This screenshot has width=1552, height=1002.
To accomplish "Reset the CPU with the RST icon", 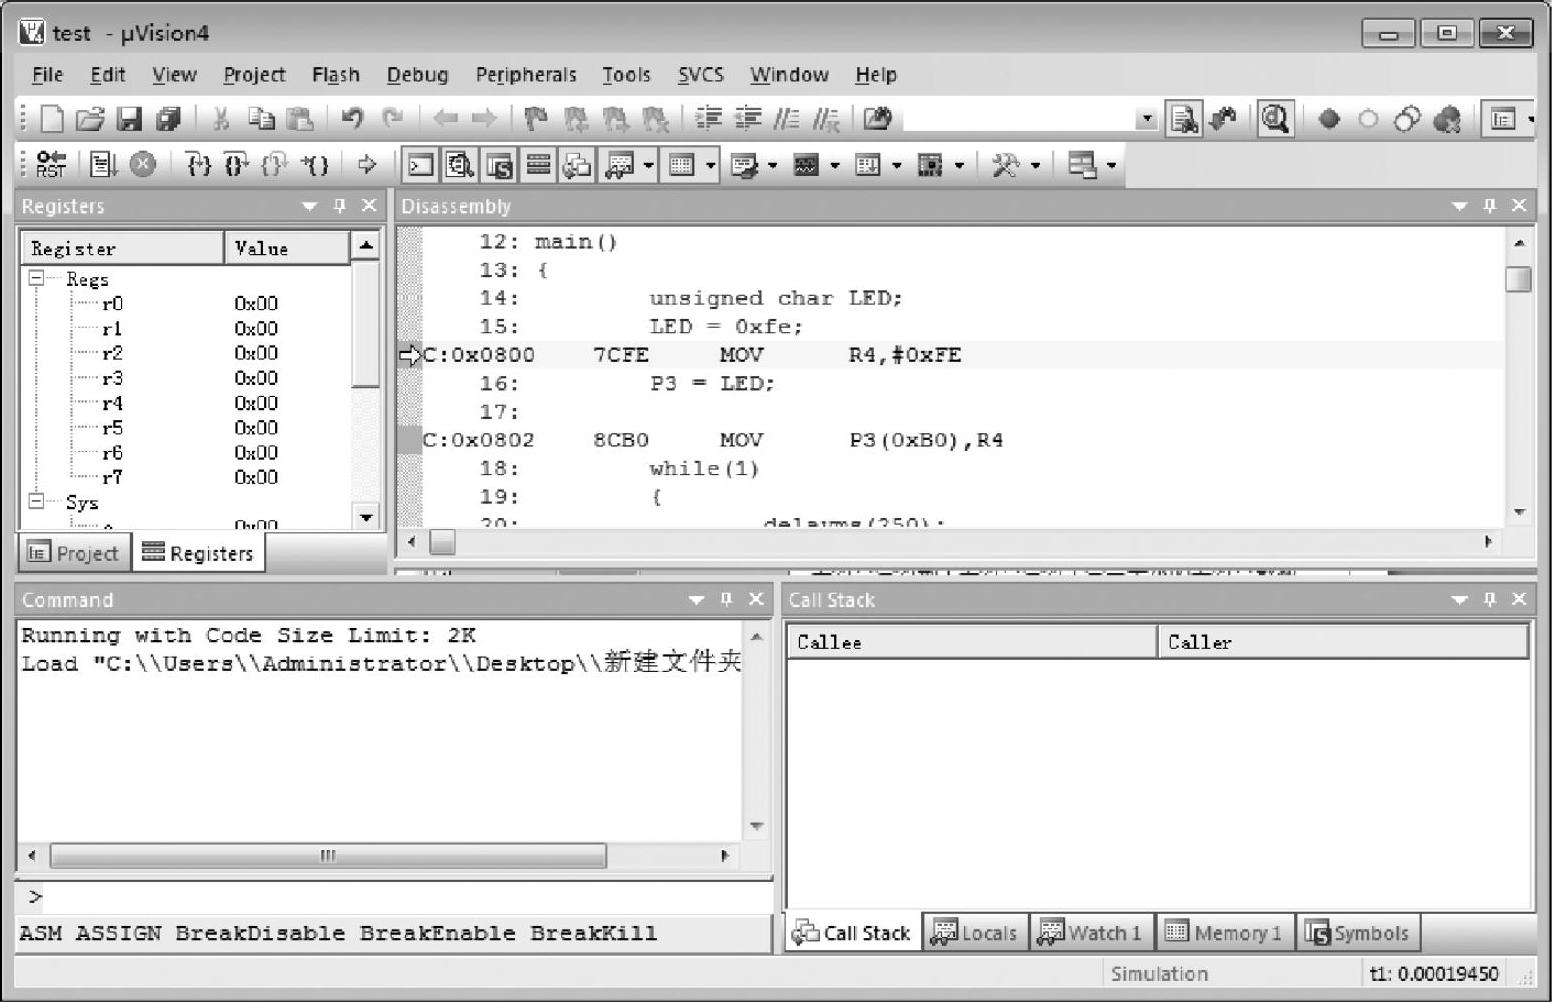I will (50, 164).
